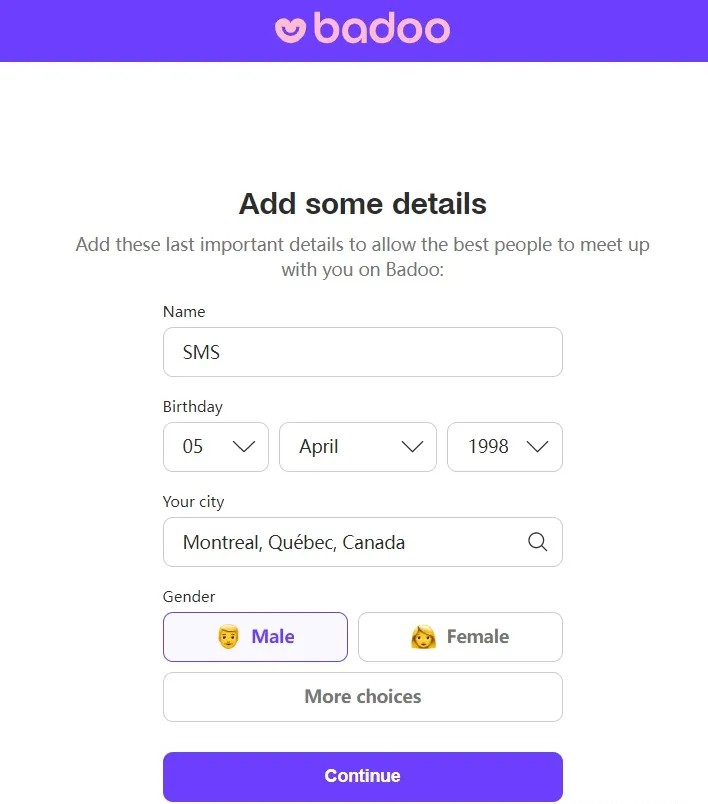The height and width of the screenshot is (804, 708).
Task: Click the badoo wordmark in the header
Action: pyautogui.click(x=381, y=29)
